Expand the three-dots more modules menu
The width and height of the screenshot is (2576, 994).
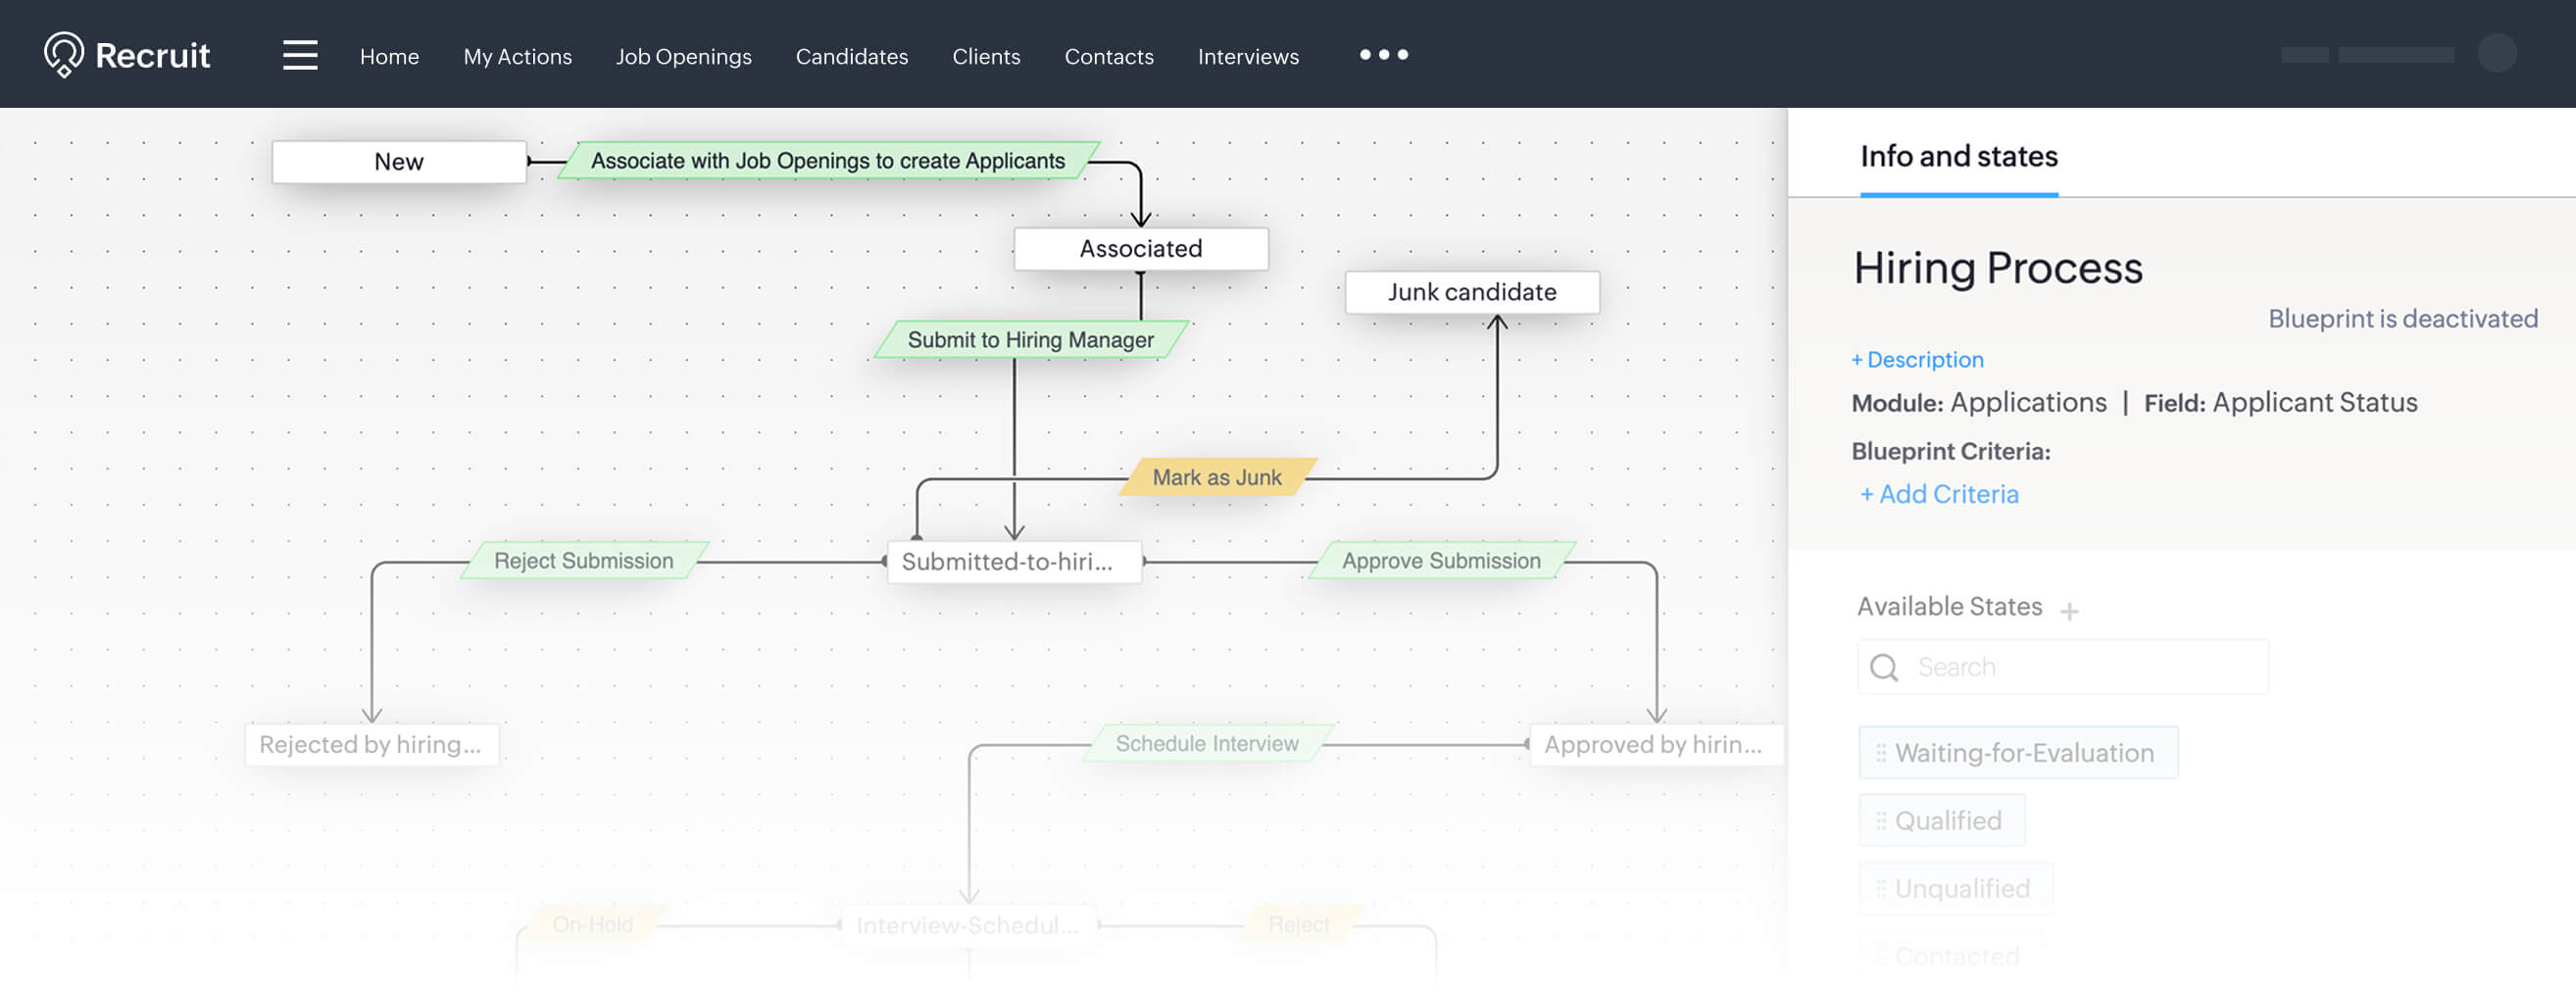coord(1383,55)
